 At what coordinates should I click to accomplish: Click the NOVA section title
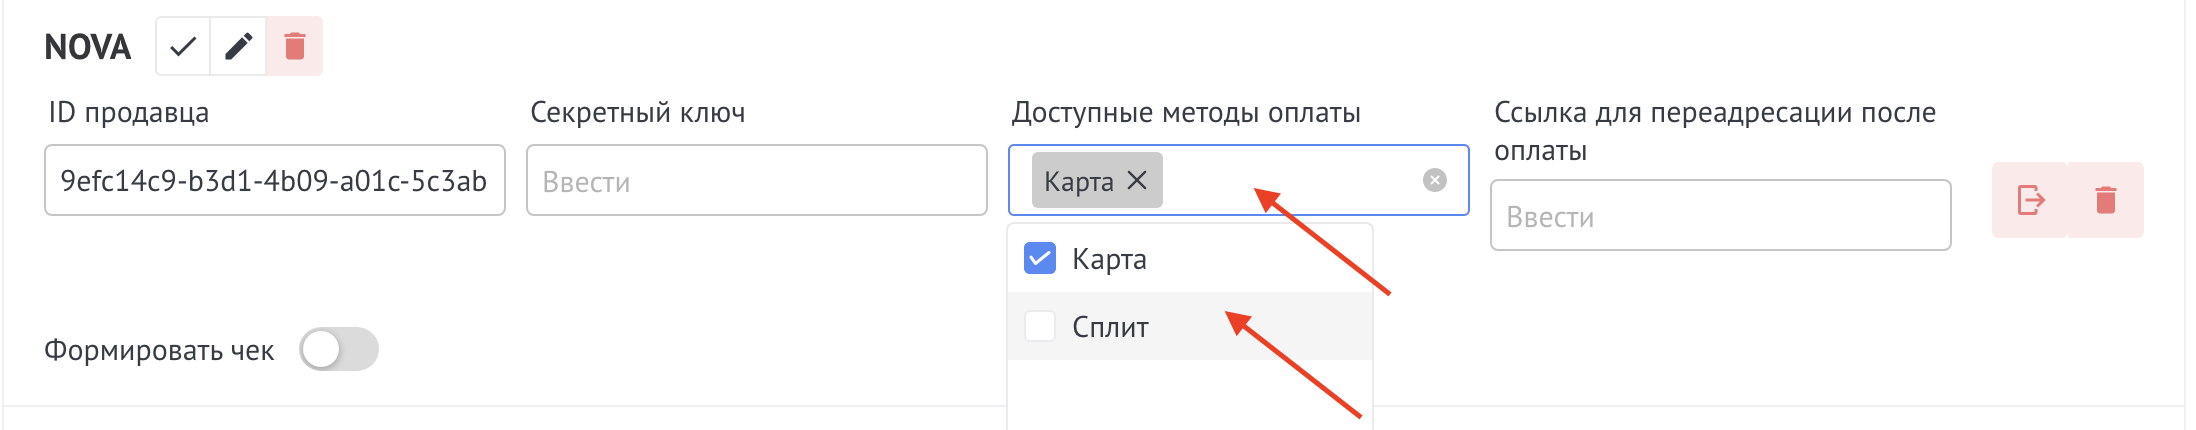pos(88,47)
